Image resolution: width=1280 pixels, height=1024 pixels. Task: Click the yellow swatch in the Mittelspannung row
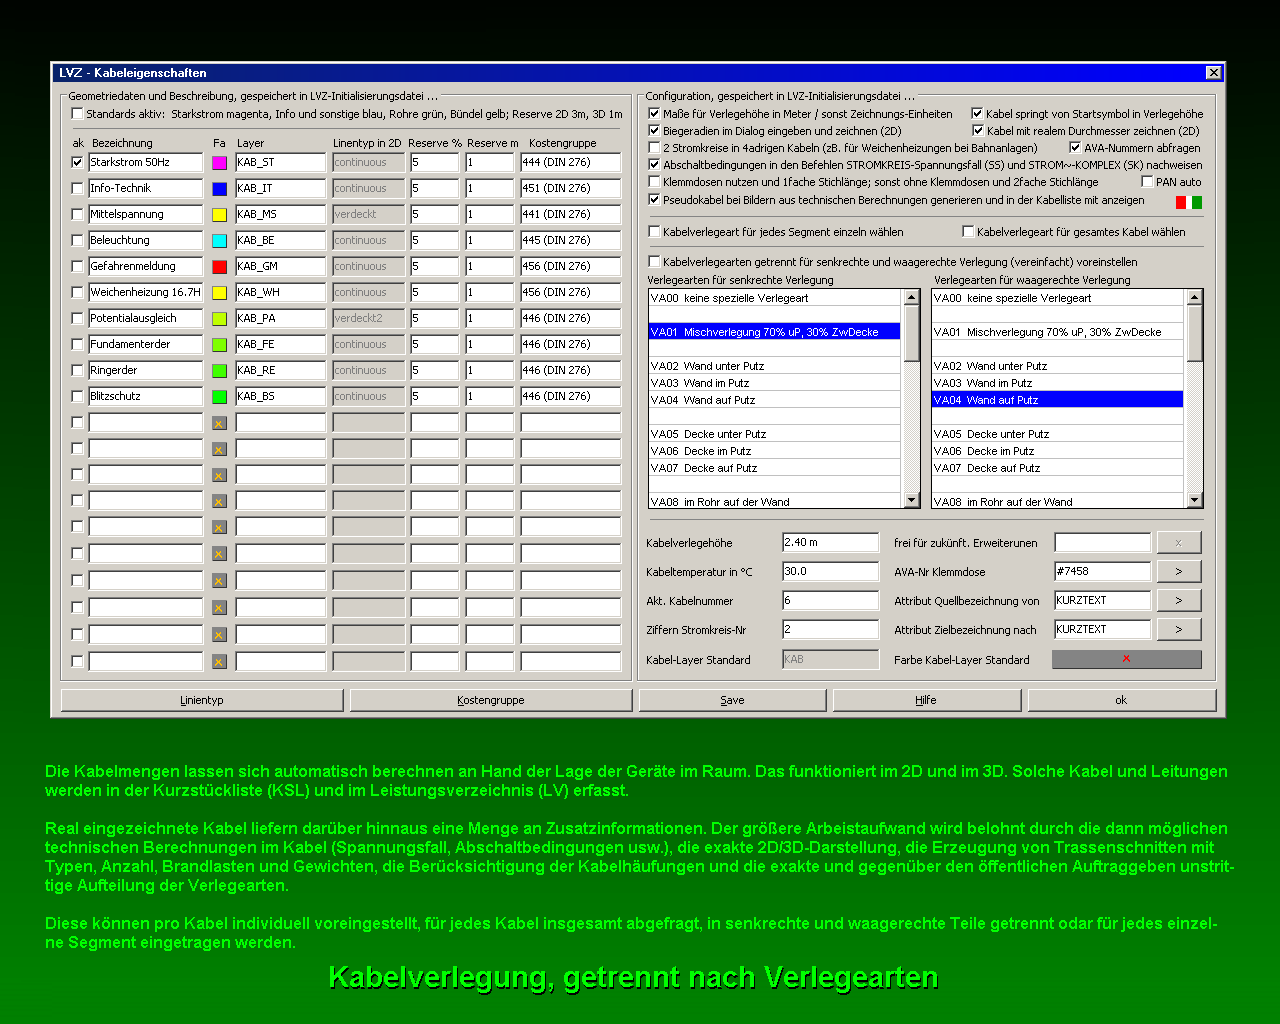(x=219, y=215)
